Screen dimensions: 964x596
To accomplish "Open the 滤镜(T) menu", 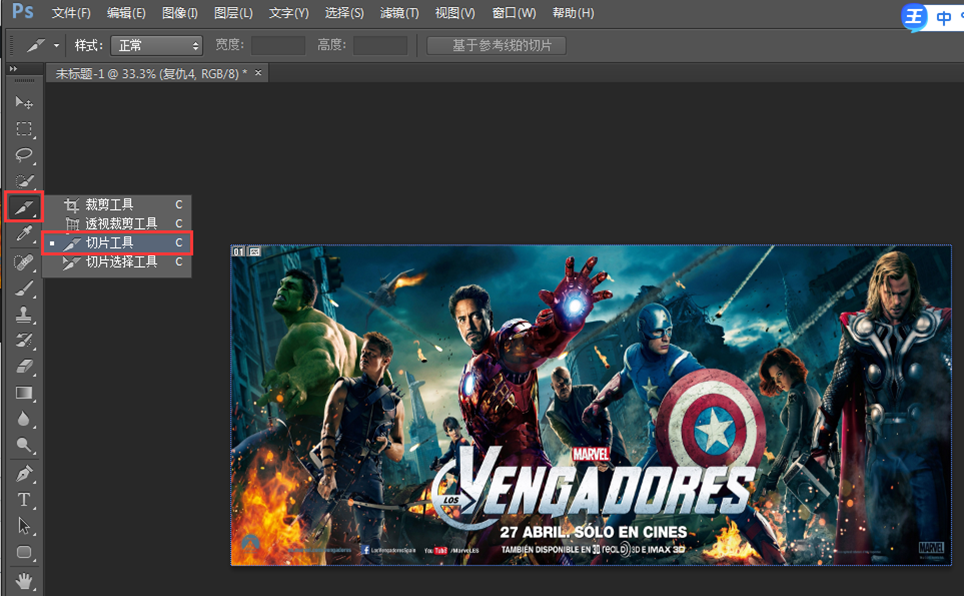I will tap(399, 13).
